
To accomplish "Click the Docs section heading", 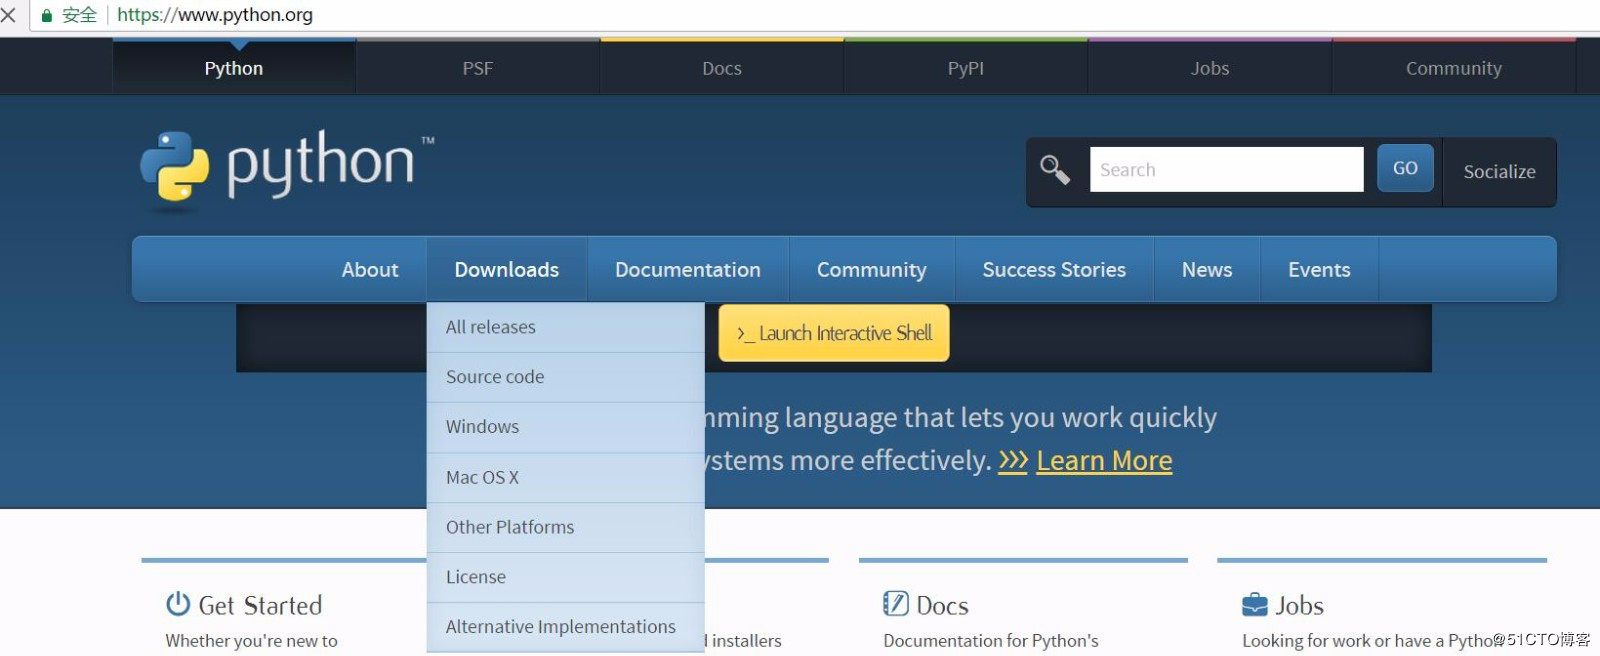I will (x=942, y=605).
